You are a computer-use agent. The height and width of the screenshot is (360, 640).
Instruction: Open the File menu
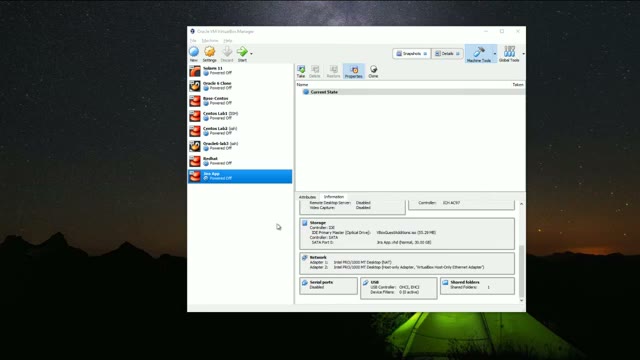click(193, 41)
